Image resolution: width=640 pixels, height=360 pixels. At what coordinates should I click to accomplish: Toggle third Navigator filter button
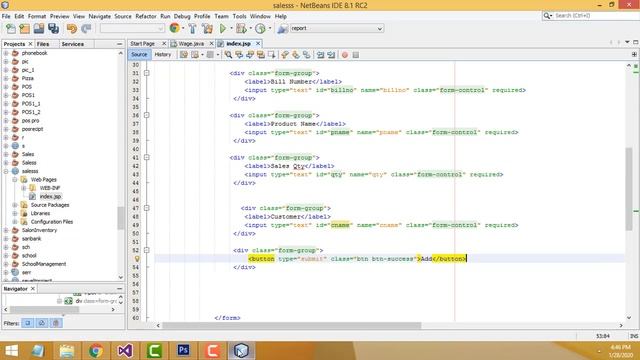click(56, 323)
